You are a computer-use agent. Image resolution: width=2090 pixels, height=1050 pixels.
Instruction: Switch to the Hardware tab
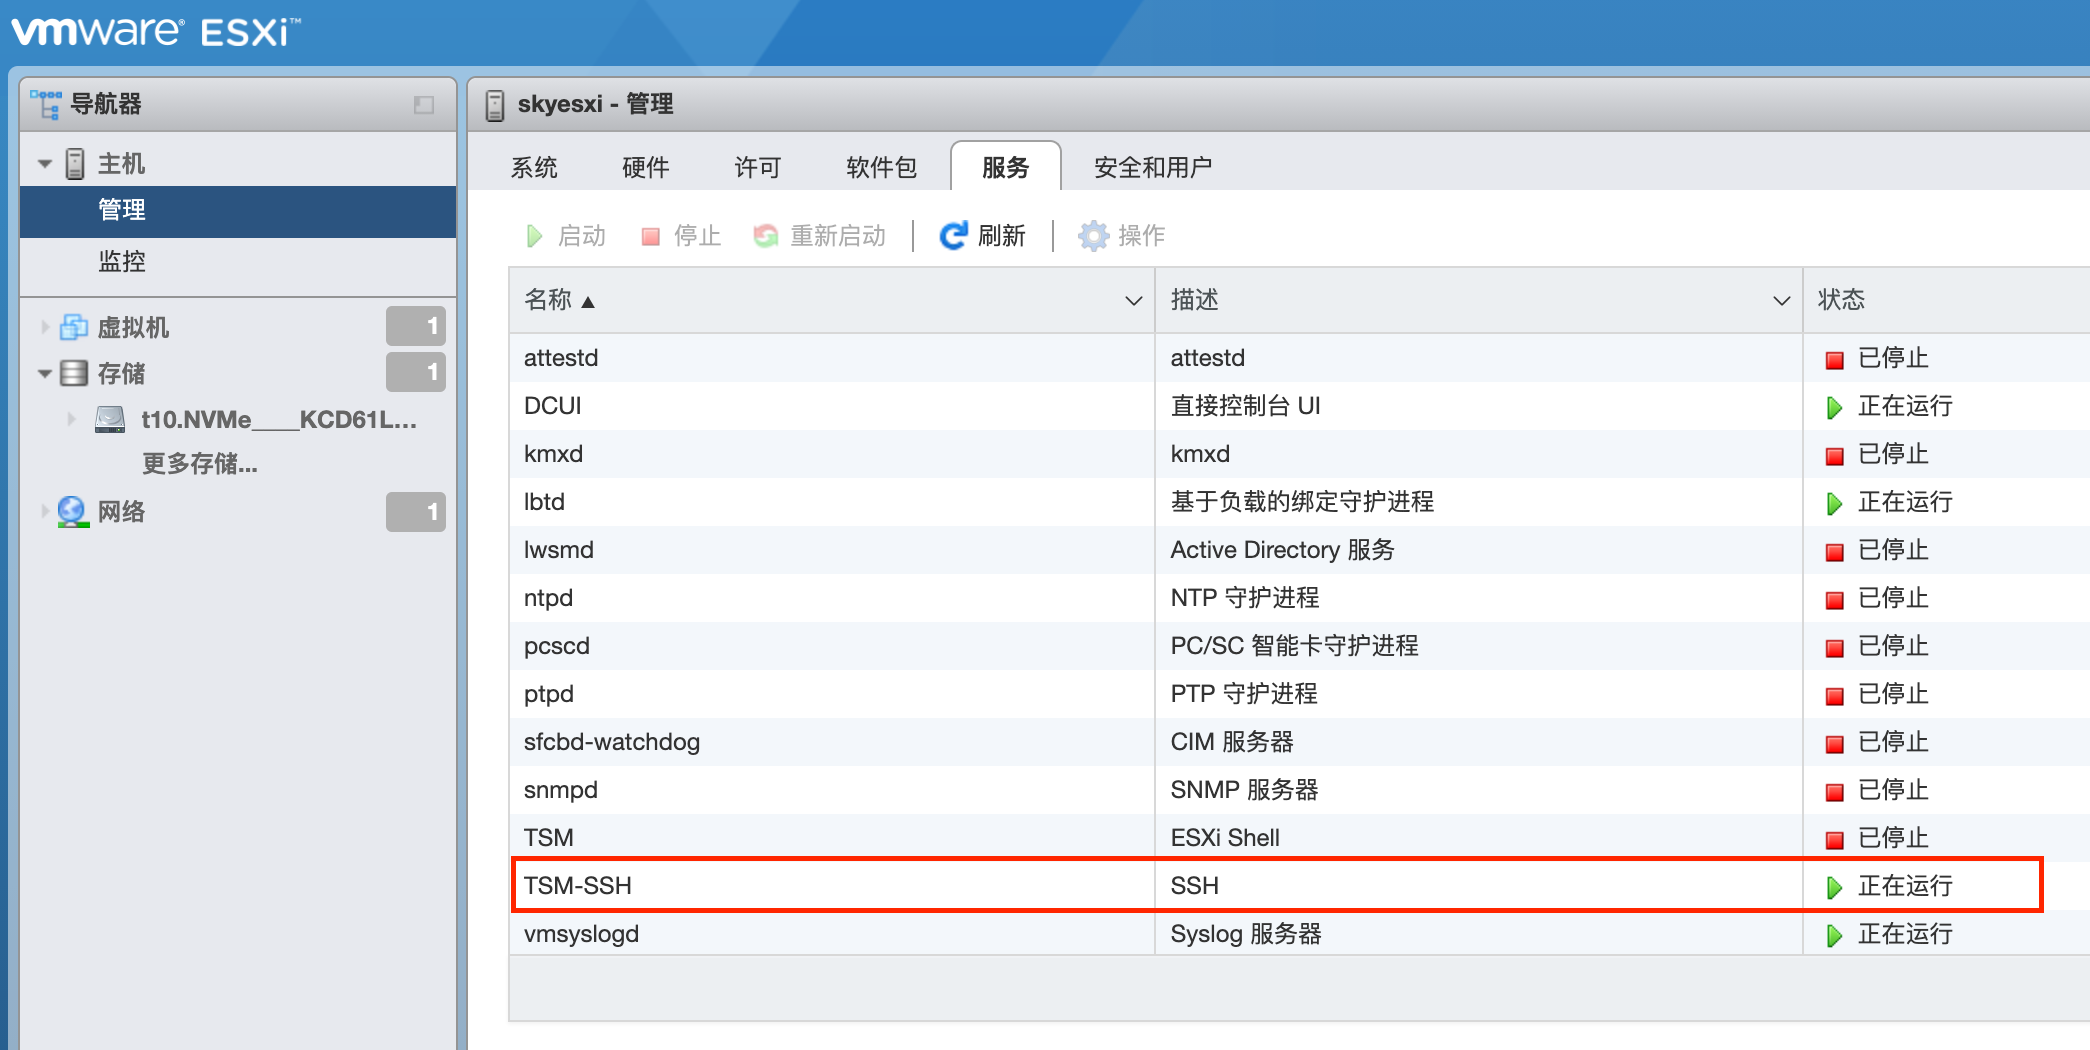pos(645,167)
